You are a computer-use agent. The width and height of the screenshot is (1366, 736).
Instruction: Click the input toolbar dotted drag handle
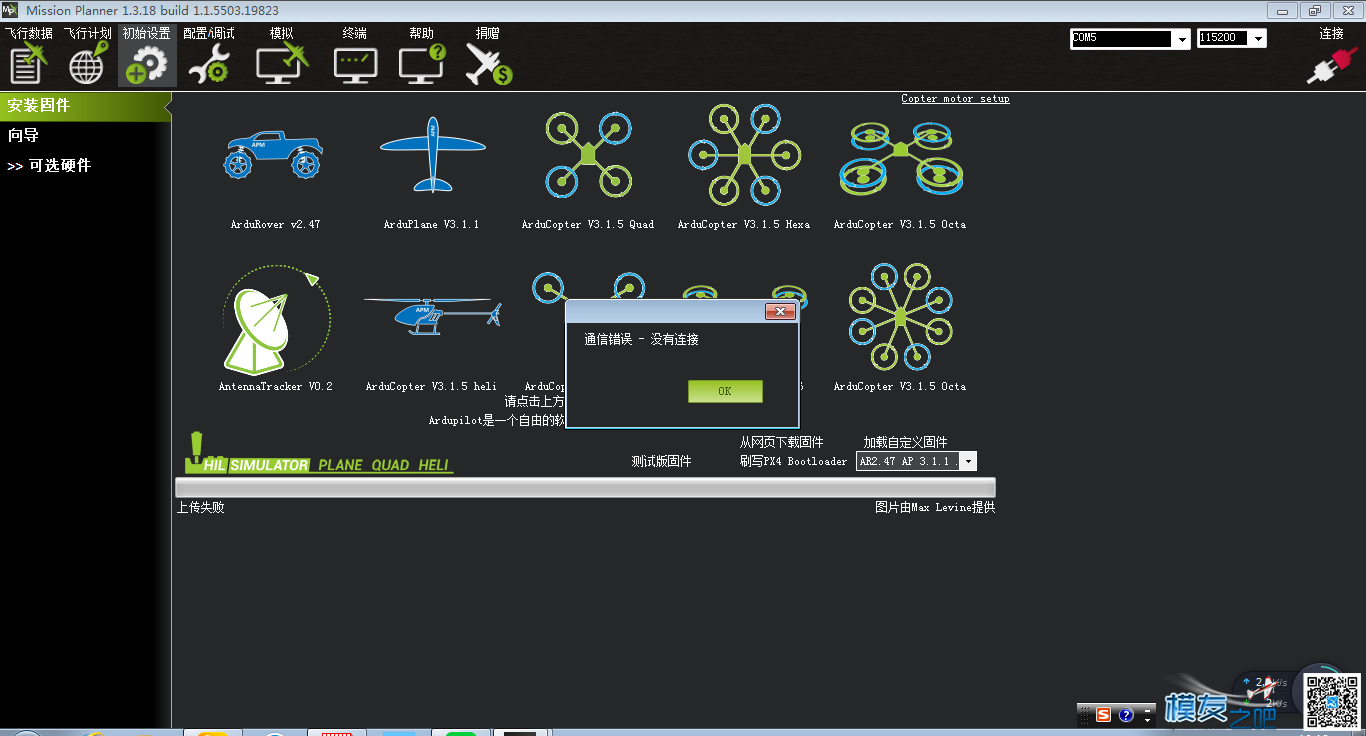coord(1084,715)
